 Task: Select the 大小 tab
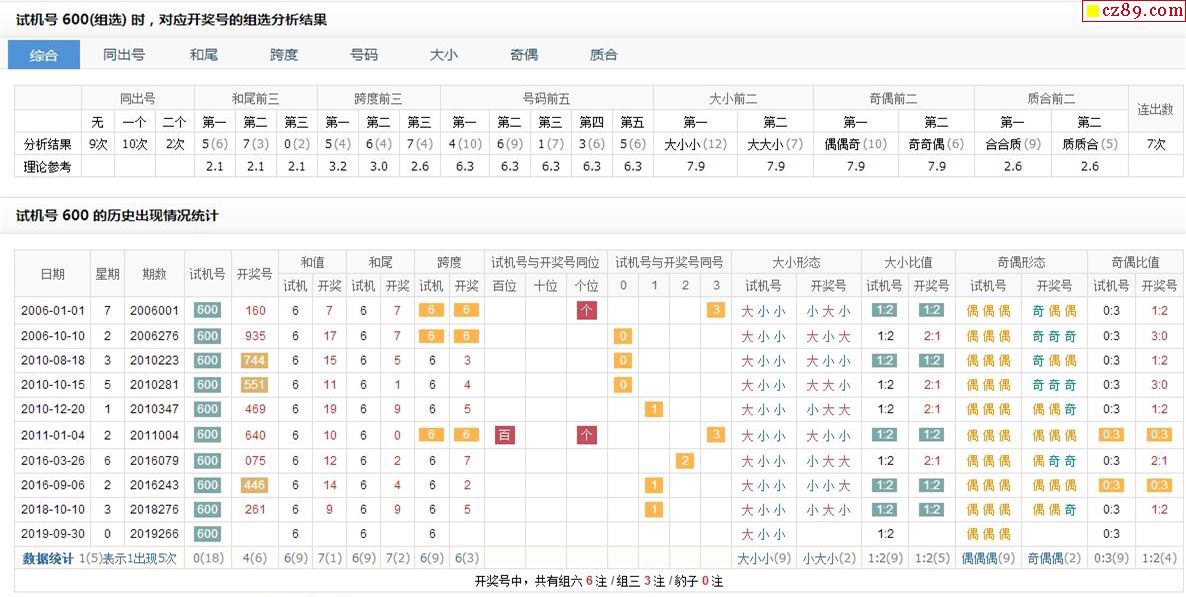click(x=444, y=54)
